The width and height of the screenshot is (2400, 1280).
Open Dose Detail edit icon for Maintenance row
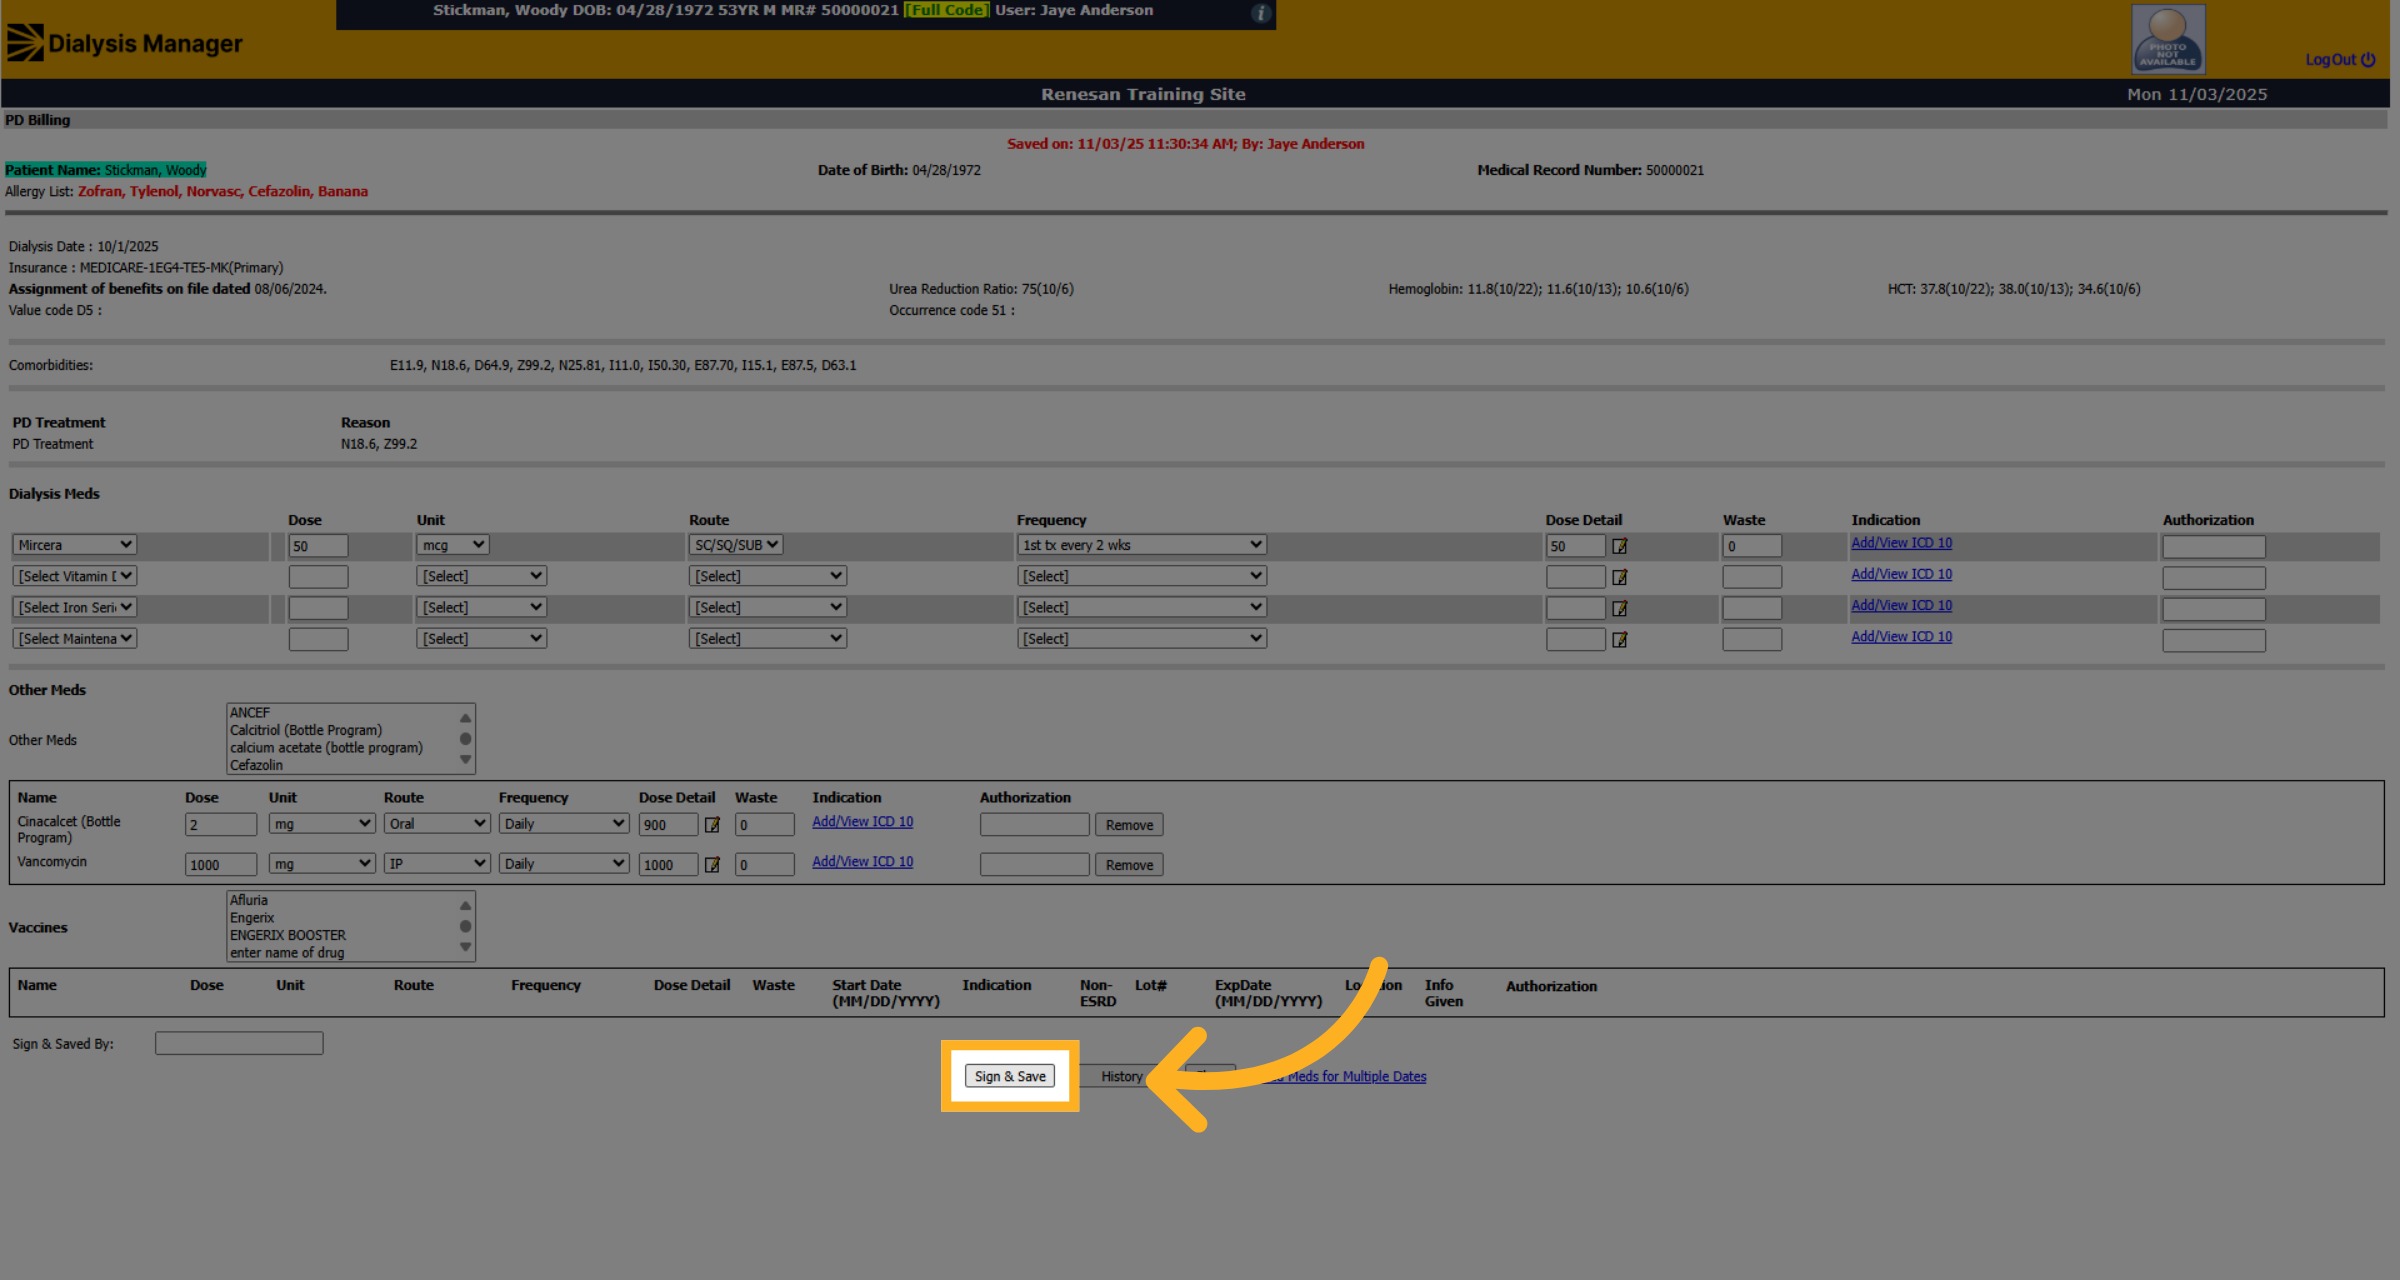pos(1620,640)
